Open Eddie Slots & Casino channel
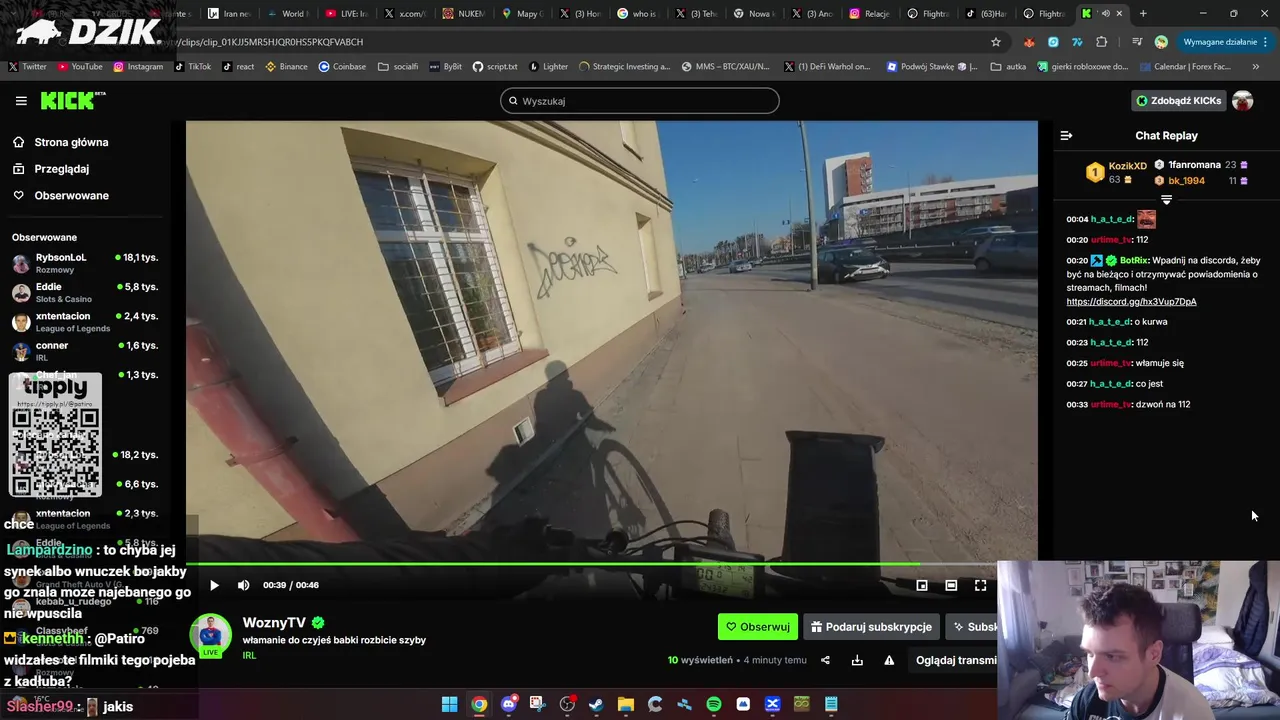The width and height of the screenshot is (1280, 720). coord(85,293)
